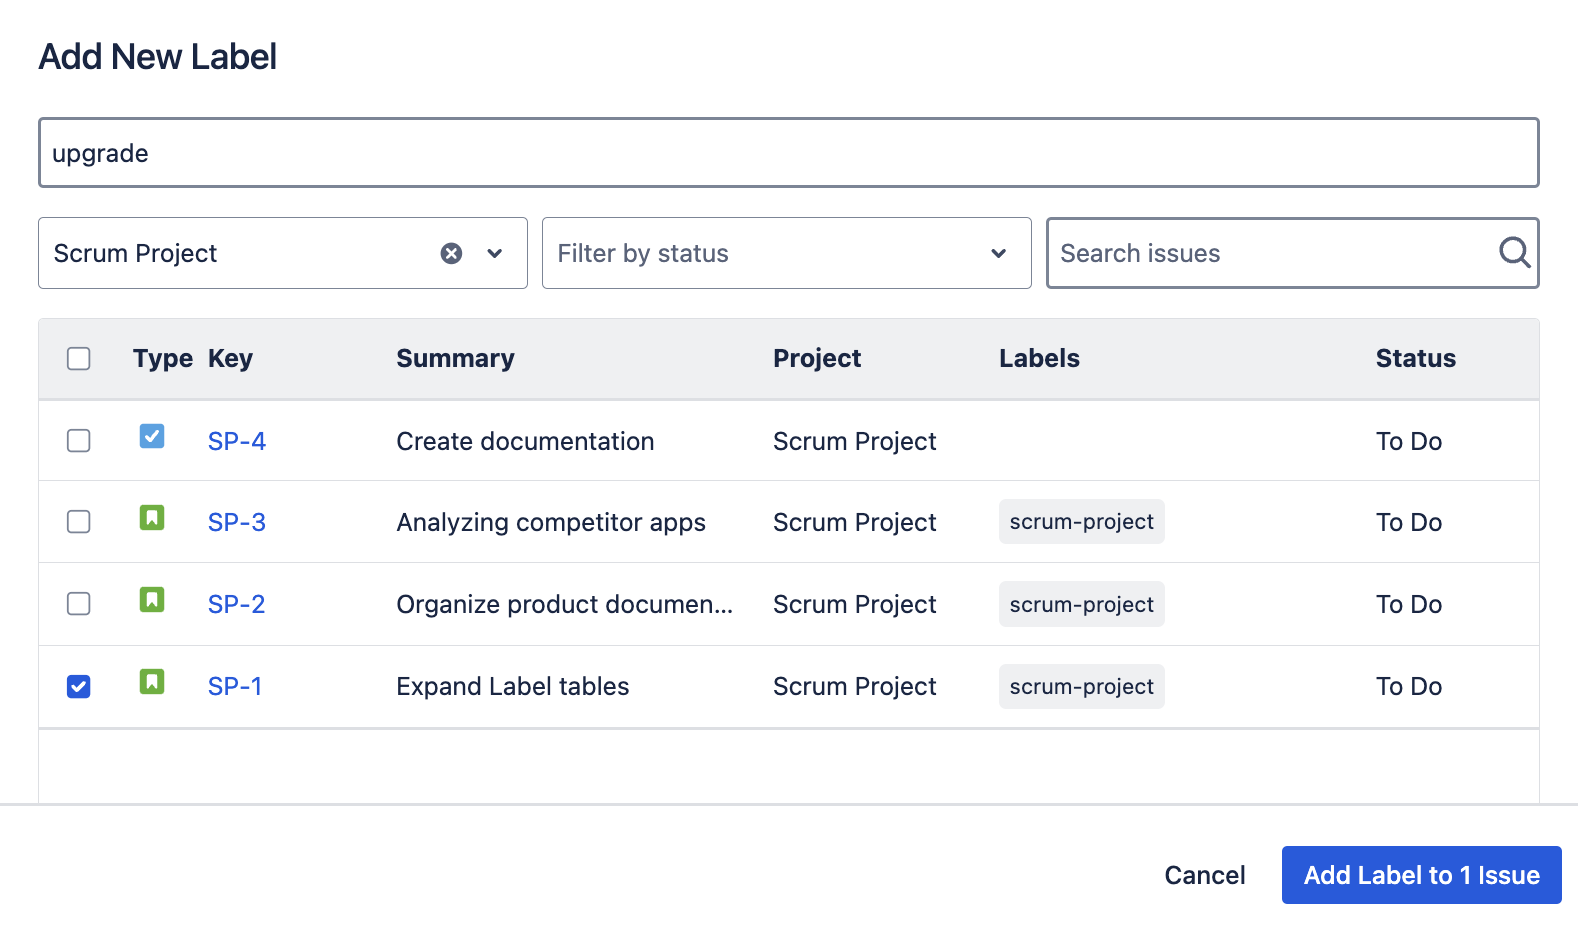Open the SP-1 issue link

[x=235, y=686]
